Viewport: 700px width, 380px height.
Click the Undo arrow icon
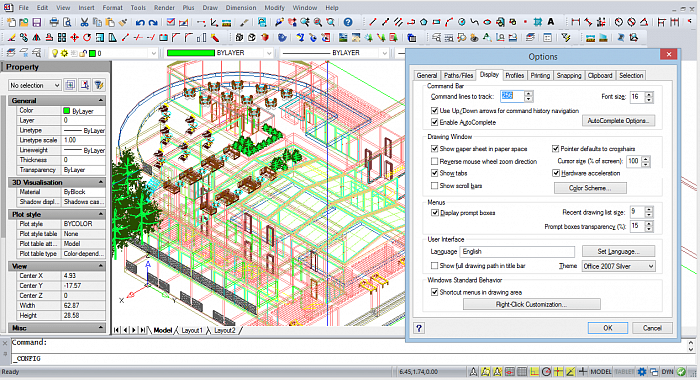point(140,22)
